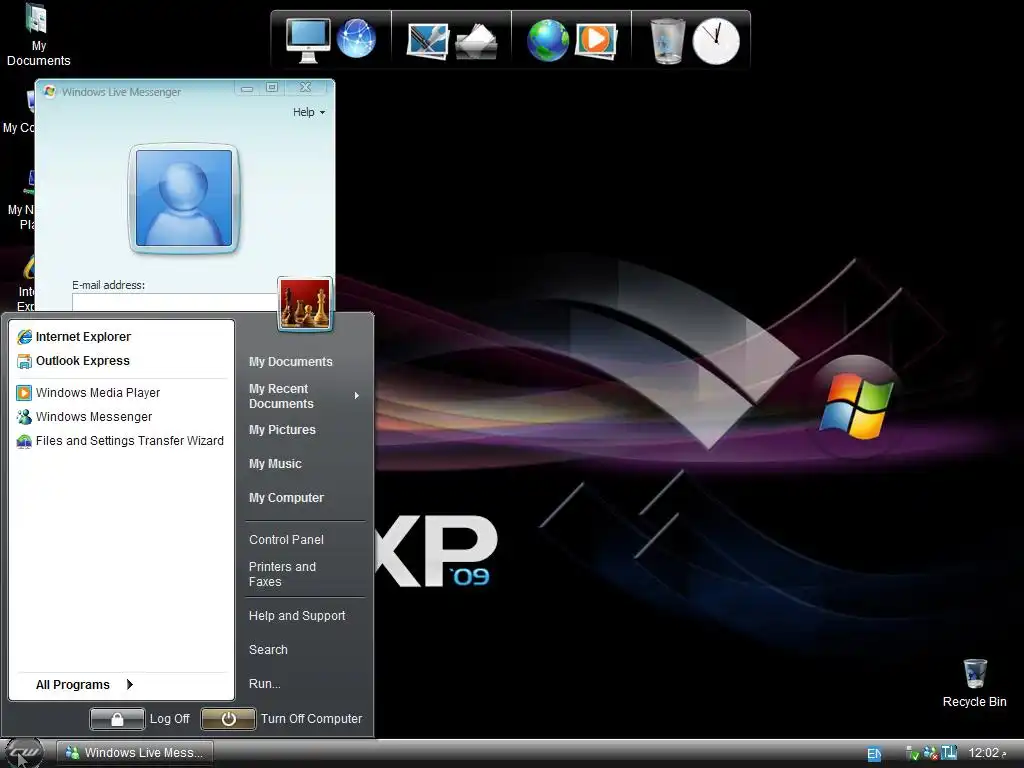Screen dimensions: 1024x768
Task: Maximize the Windows Live Messenger window
Action: (272, 88)
